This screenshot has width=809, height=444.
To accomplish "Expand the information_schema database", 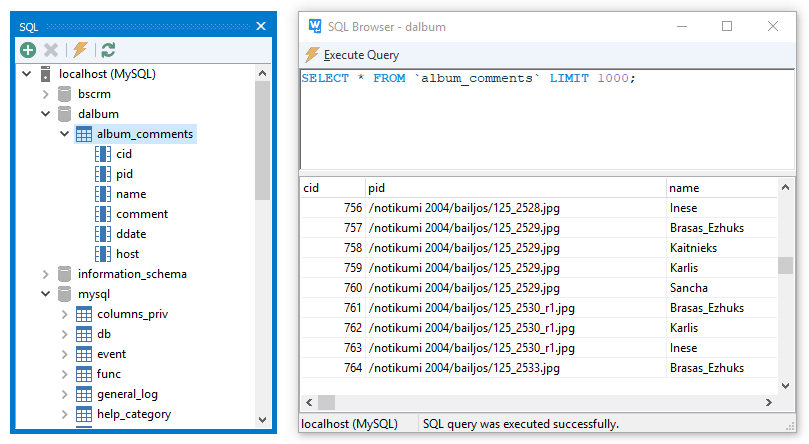I will click(46, 274).
